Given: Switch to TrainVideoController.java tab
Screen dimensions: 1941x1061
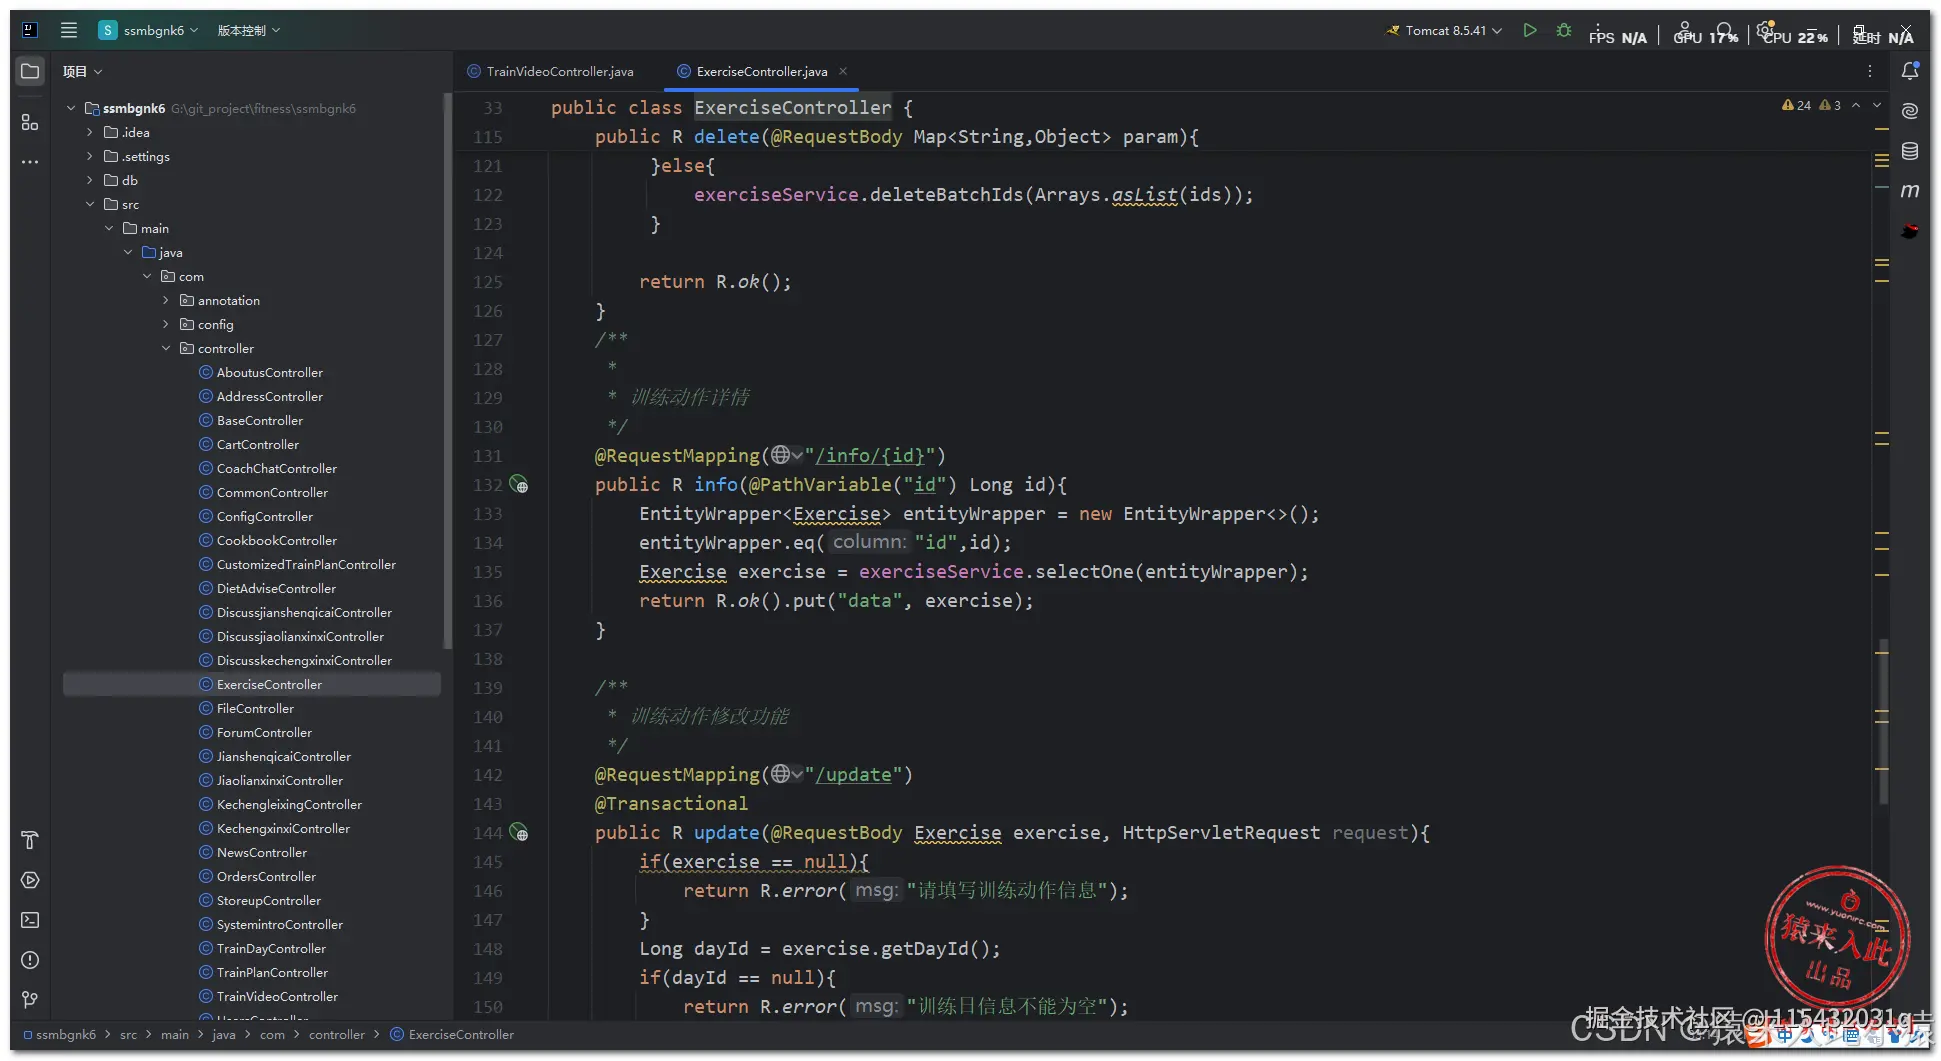Looking at the screenshot, I should pos(551,71).
